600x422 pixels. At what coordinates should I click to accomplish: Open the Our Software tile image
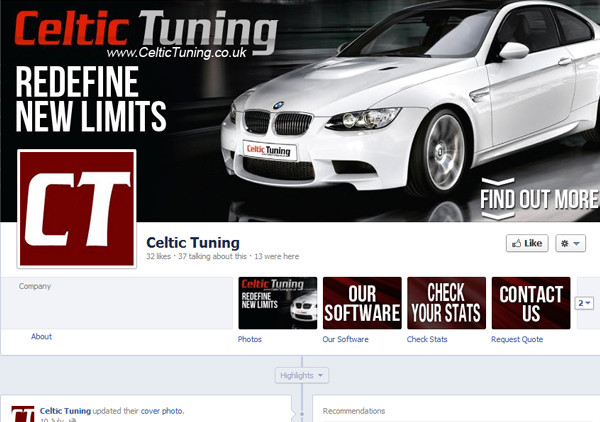pyautogui.click(x=362, y=303)
